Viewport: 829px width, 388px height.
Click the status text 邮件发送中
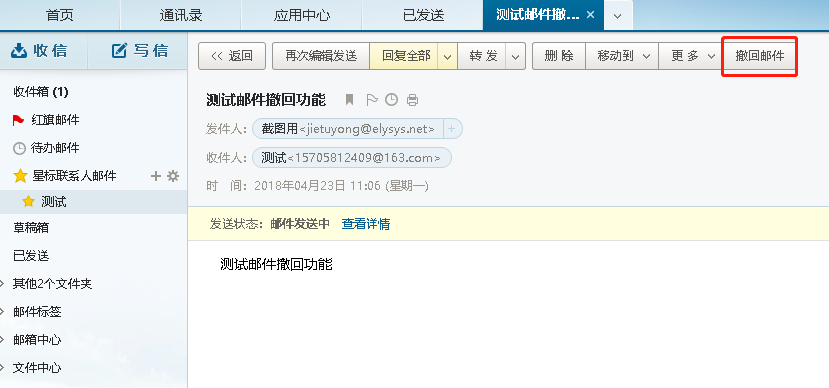[x=300, y=224]
